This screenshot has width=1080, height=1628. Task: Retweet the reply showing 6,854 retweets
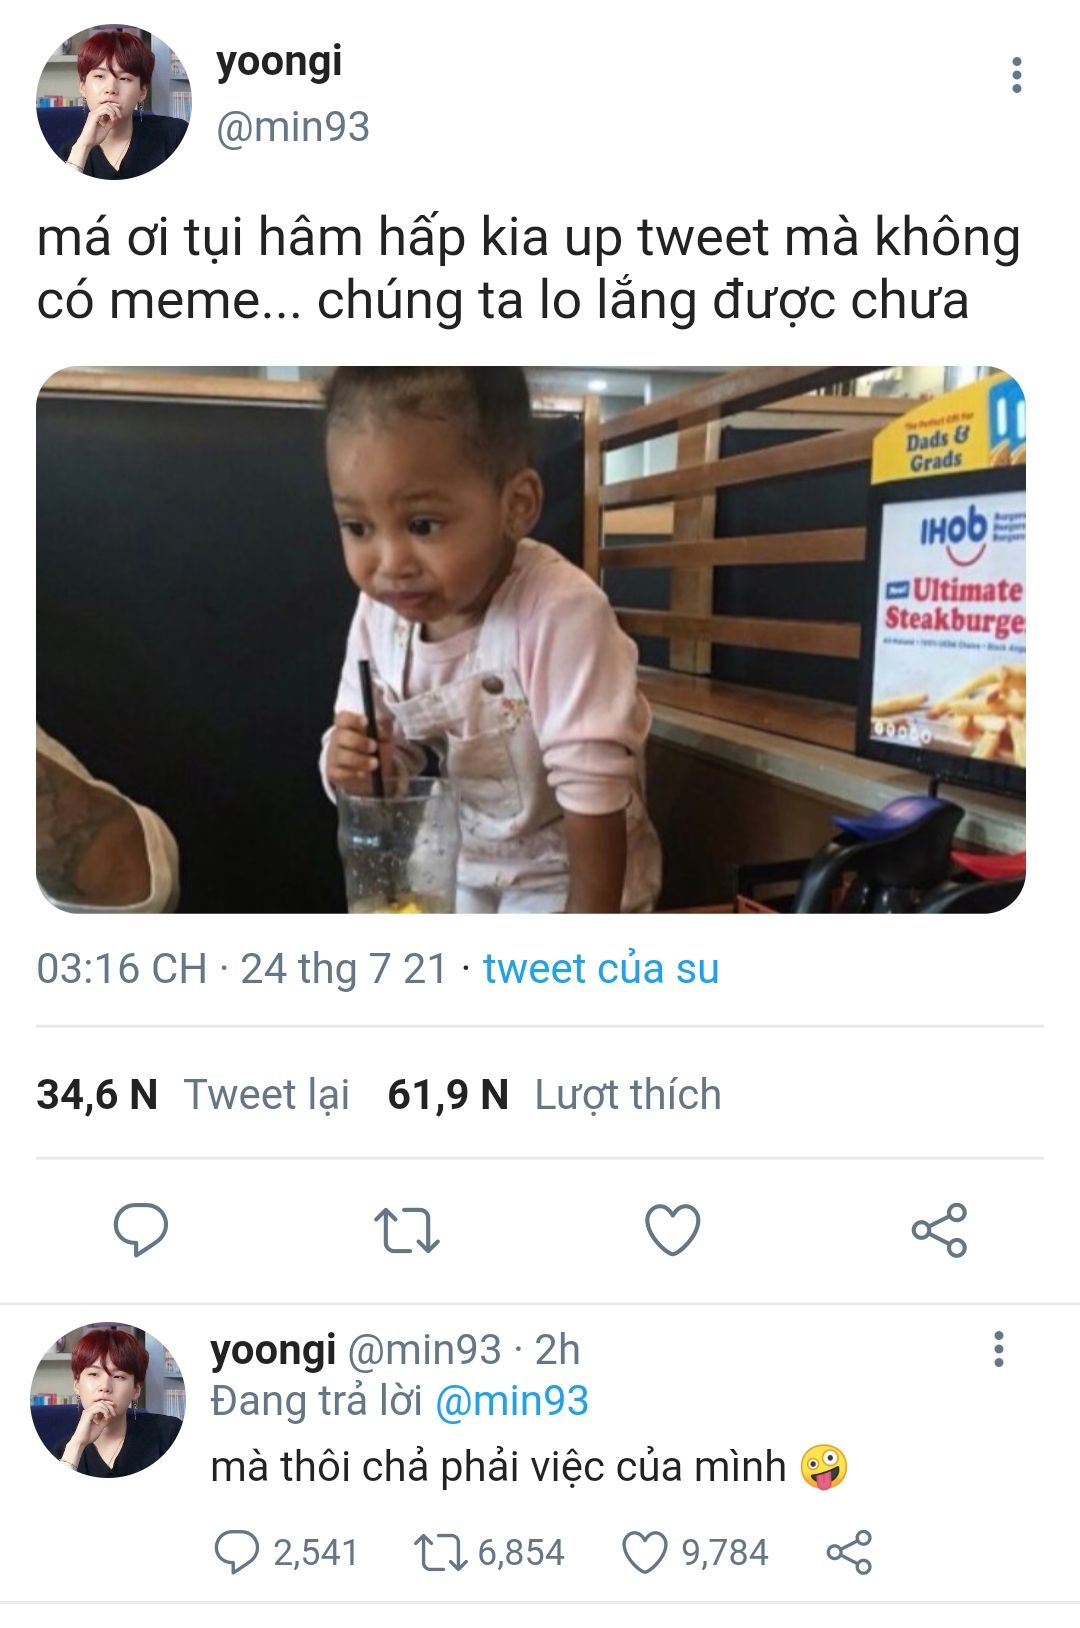[490, 1552]
